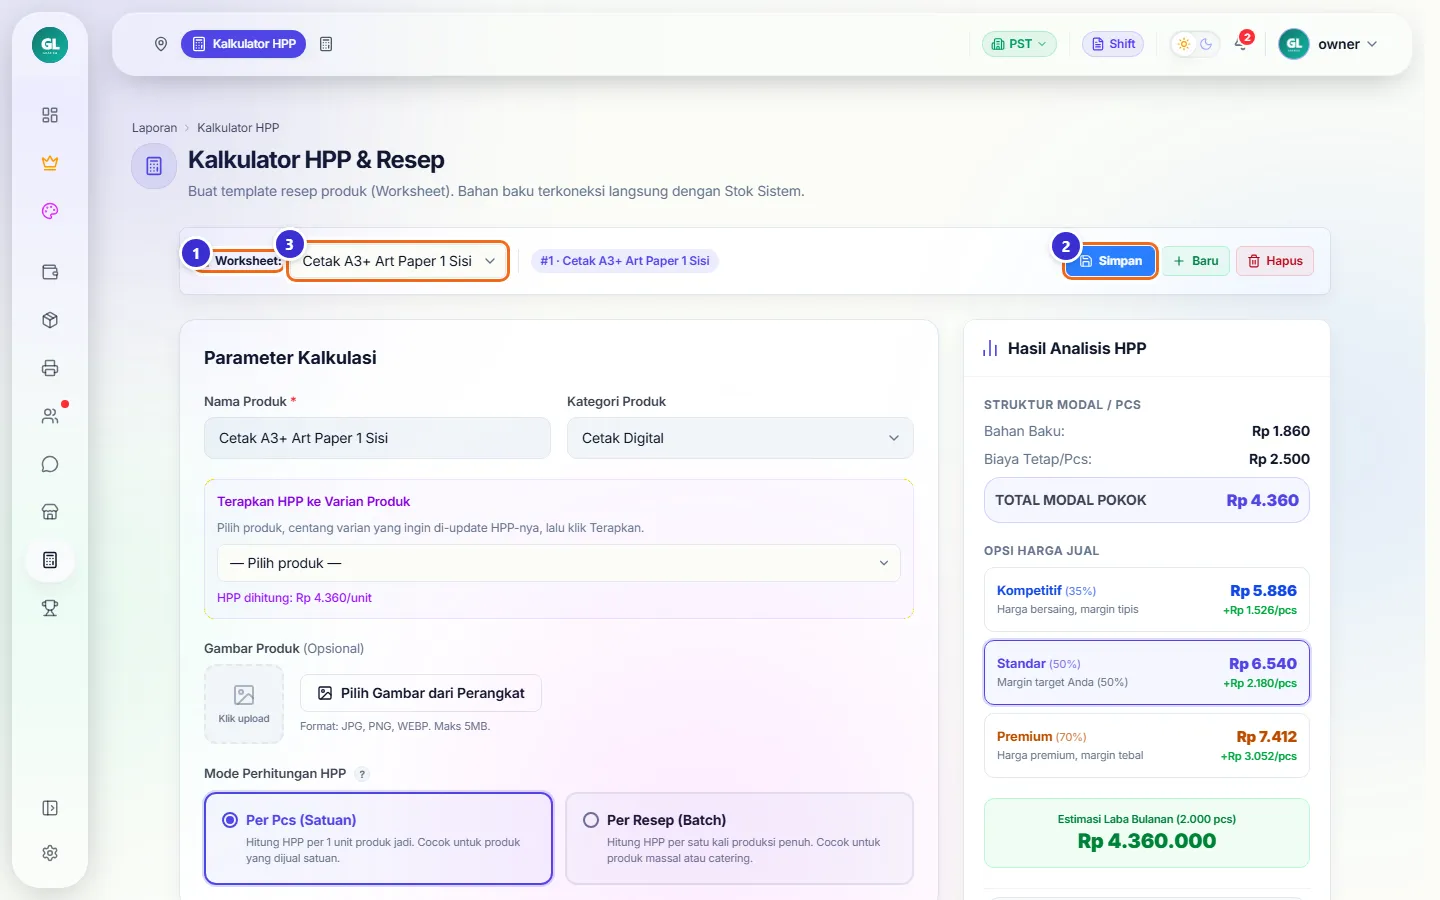Open the Worksheet dropdown Cetak A3+ Art Paper
Viewport: 1440px width, 900px height.
point(398,261)
